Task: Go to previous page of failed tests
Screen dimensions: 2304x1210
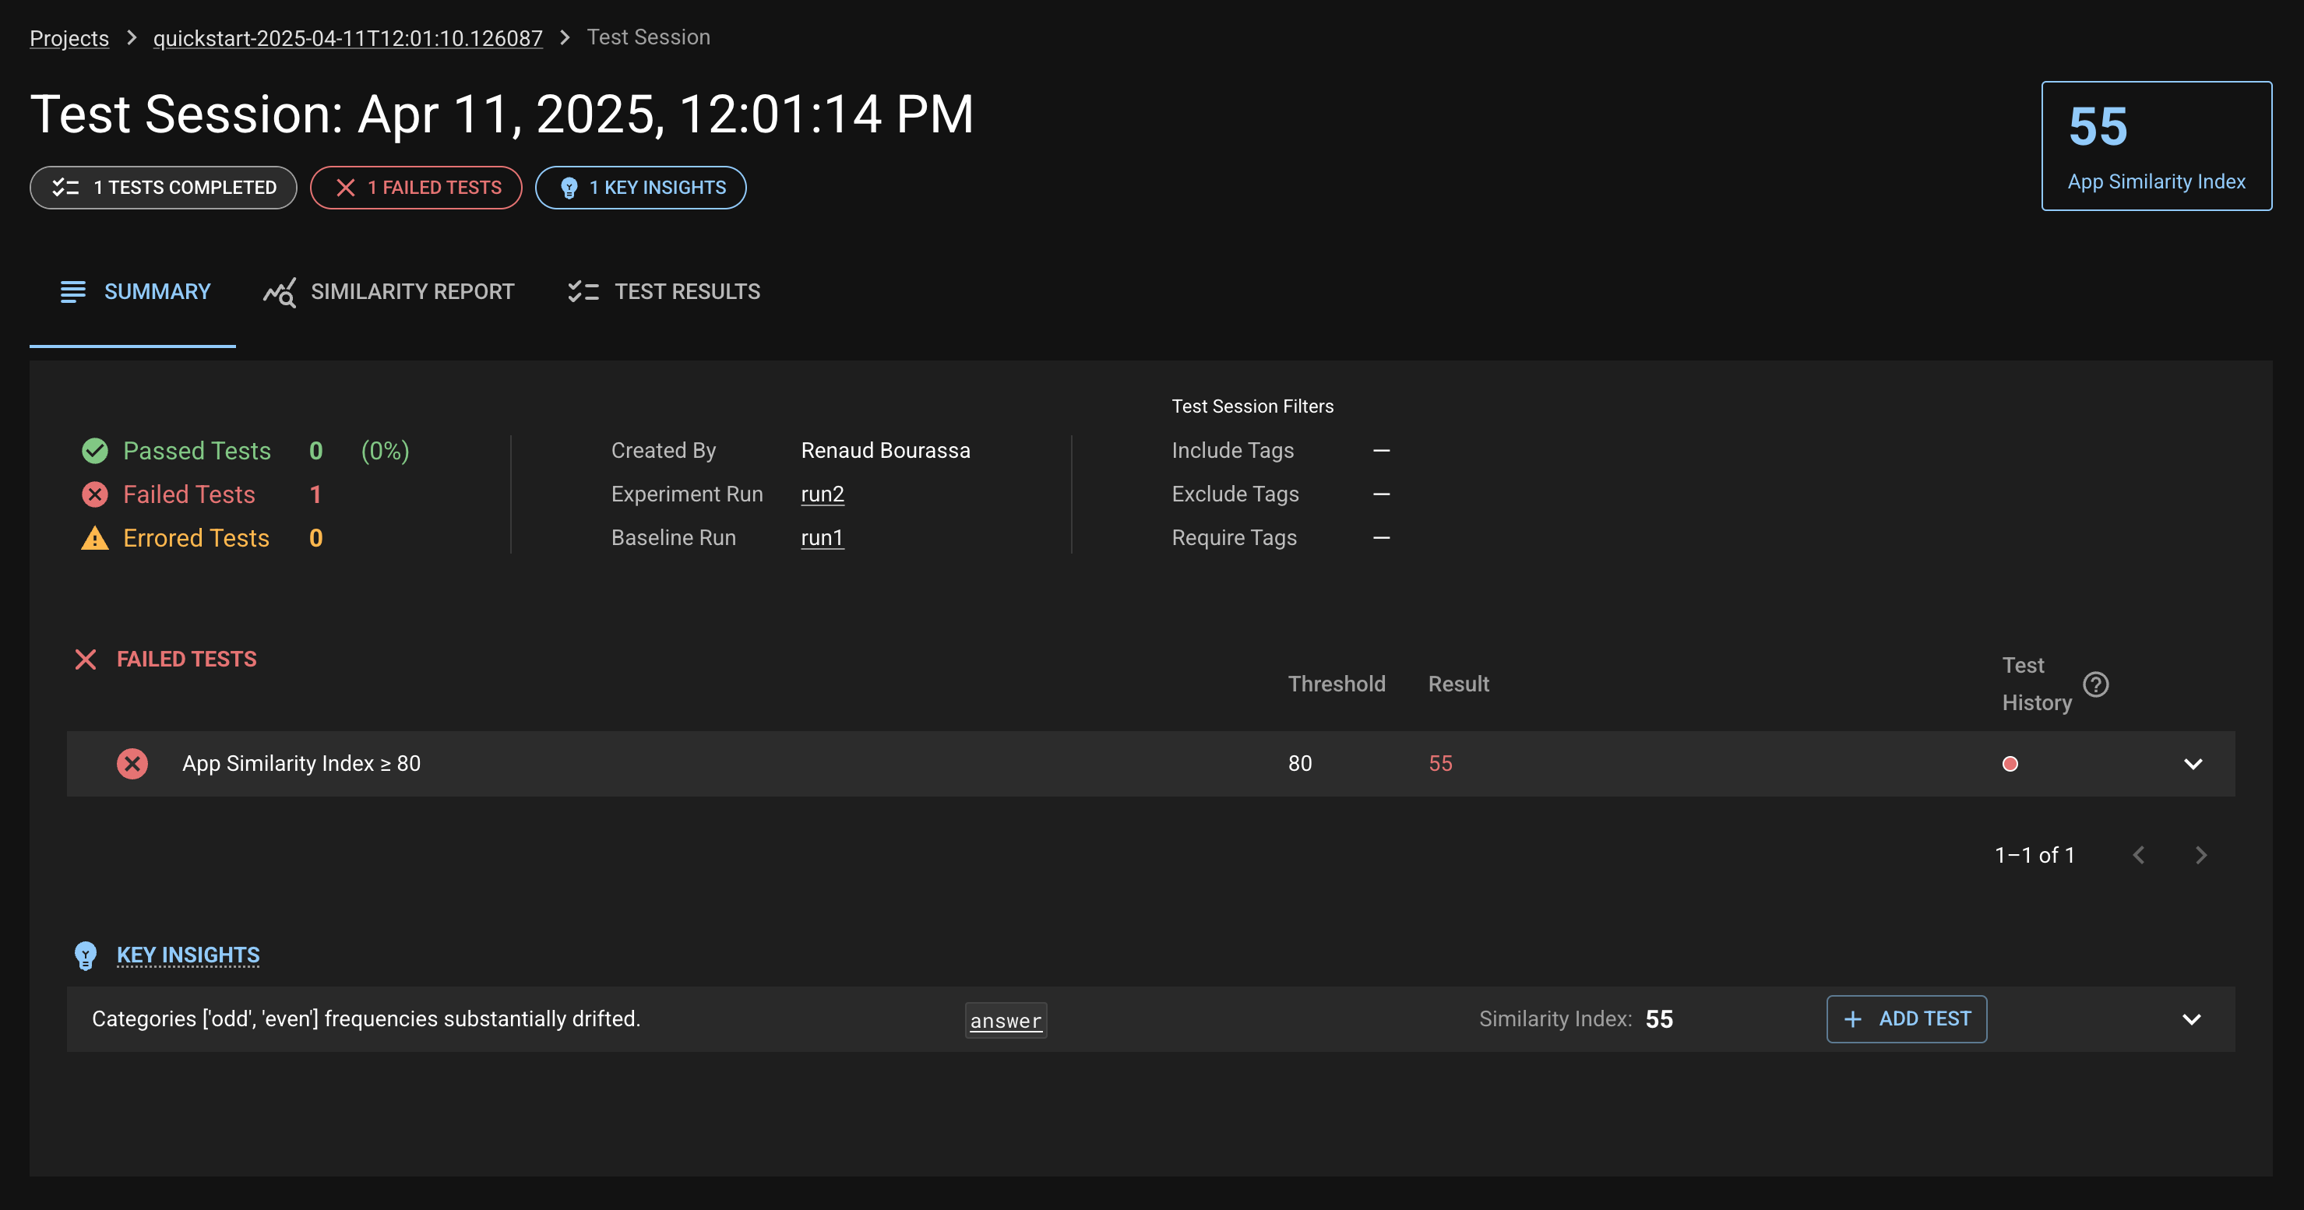Action: coord(2139,855)
